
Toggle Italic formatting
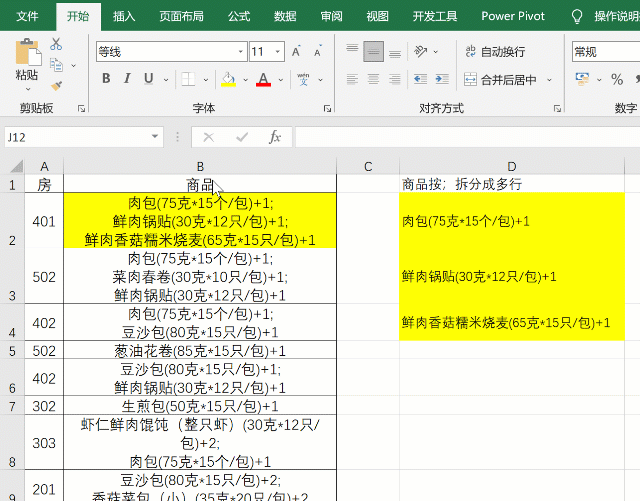[x=128, y=79]
